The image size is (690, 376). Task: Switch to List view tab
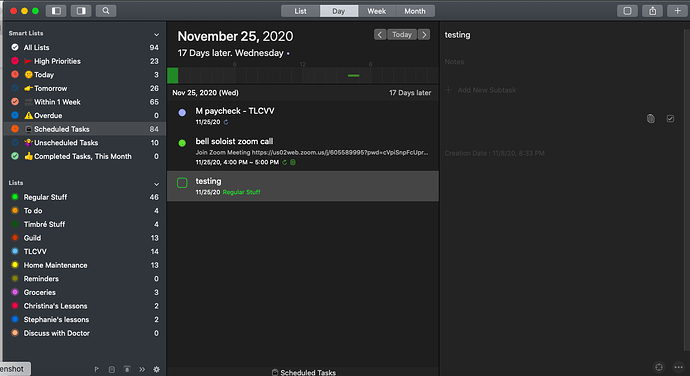tap(301, 11)
